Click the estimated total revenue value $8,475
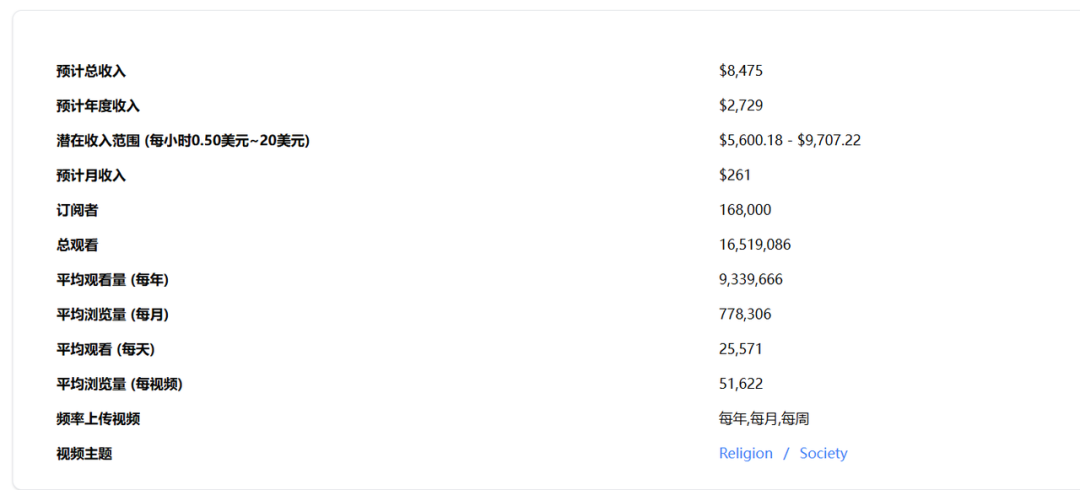 pos(741,71)
